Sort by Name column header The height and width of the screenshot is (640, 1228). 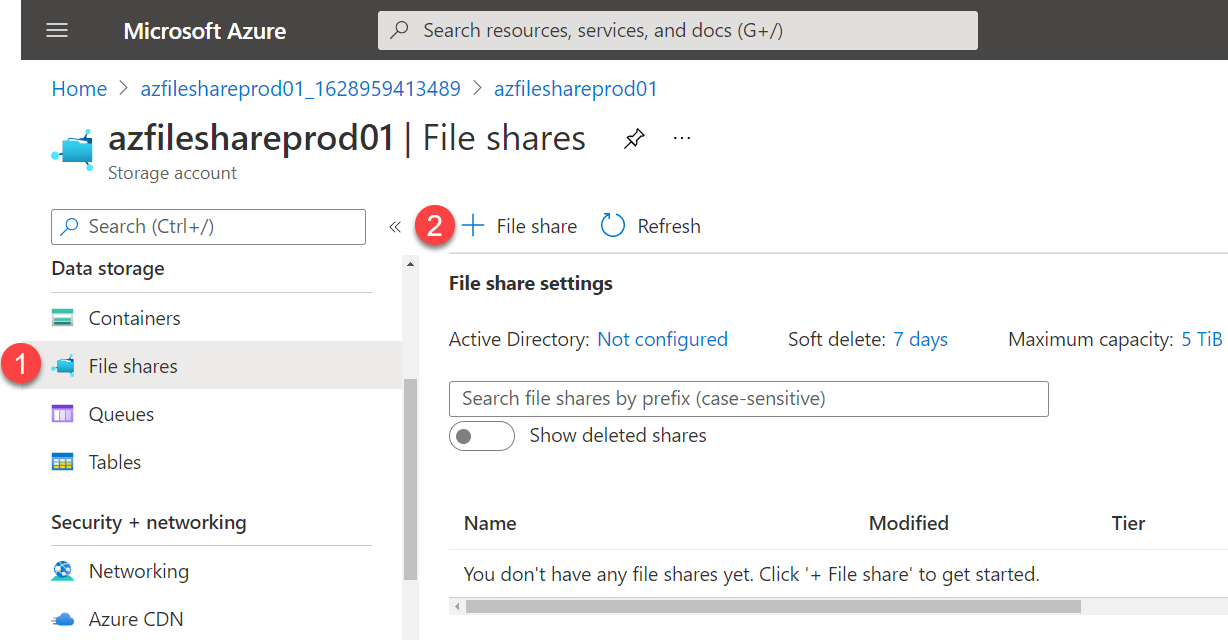[x=490, y=523]
